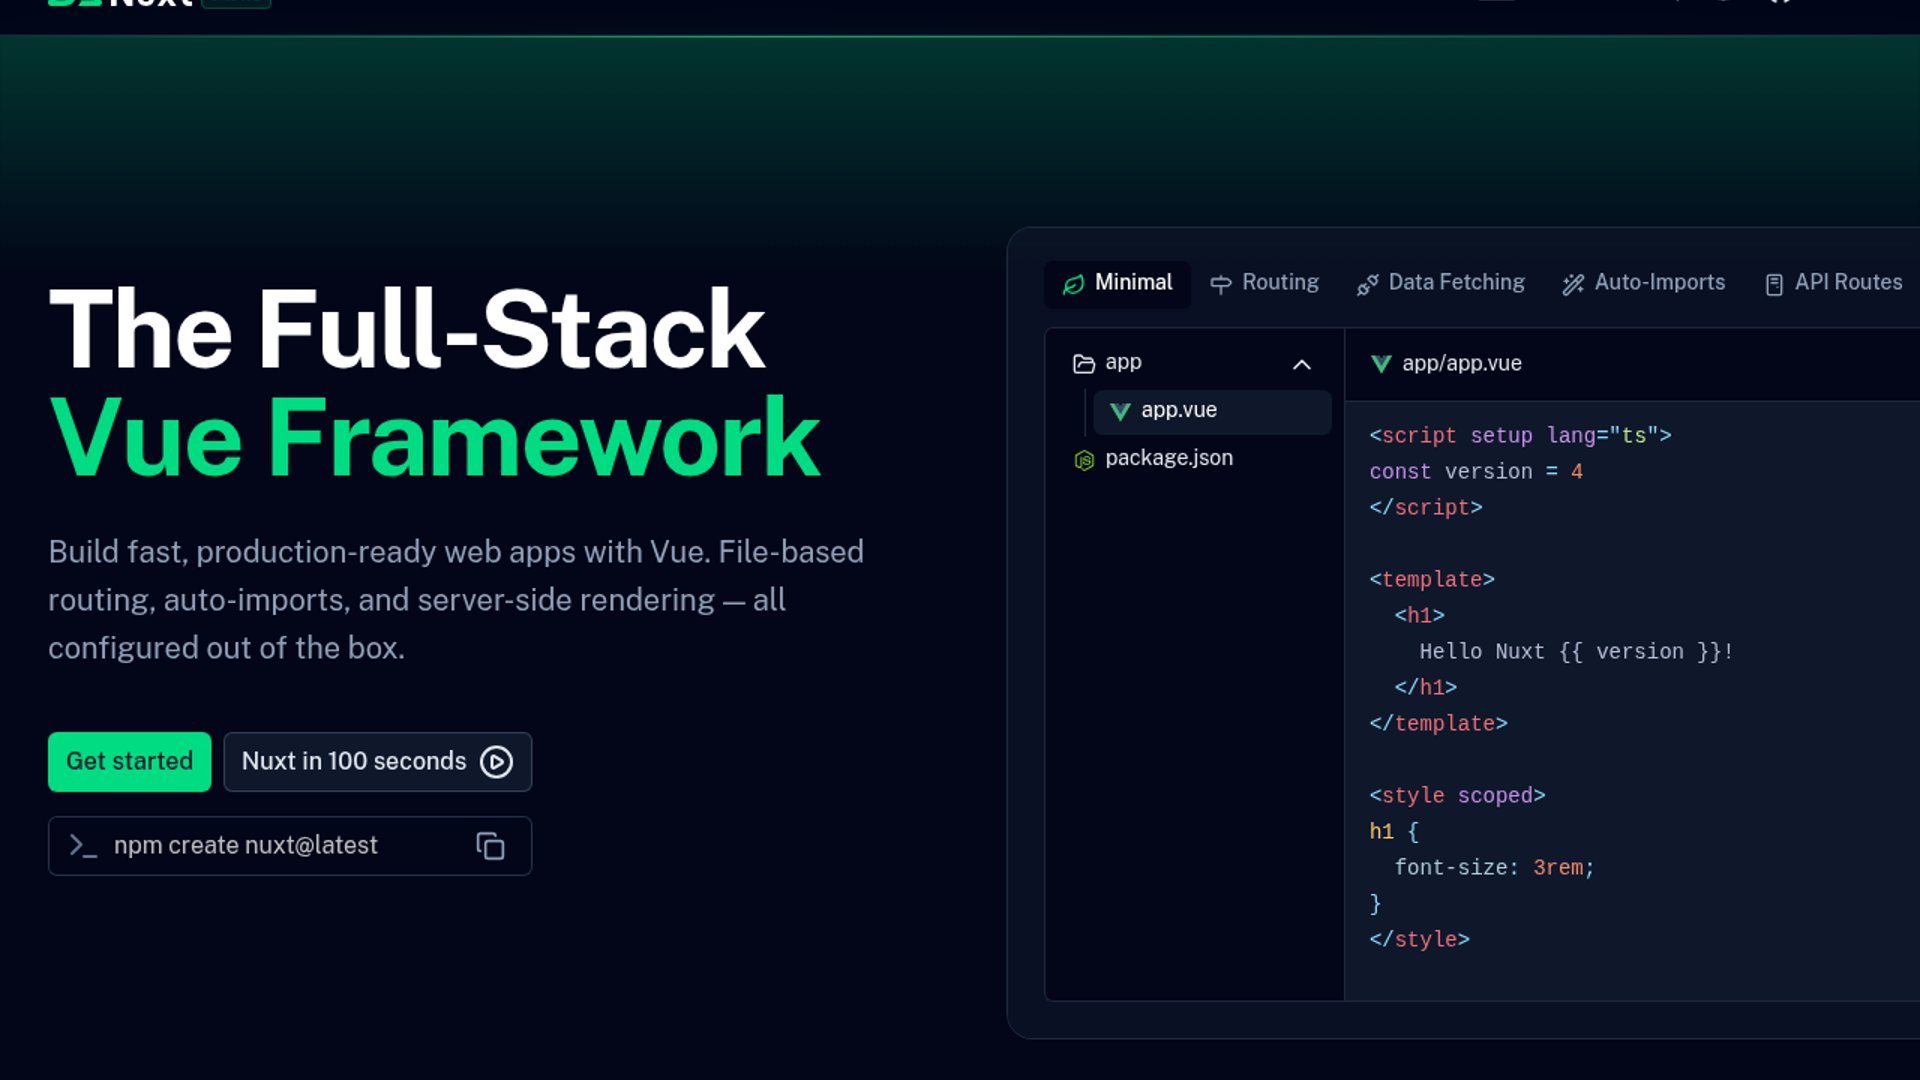
Task: Open package.json in the file tree
Action: 1195,459
